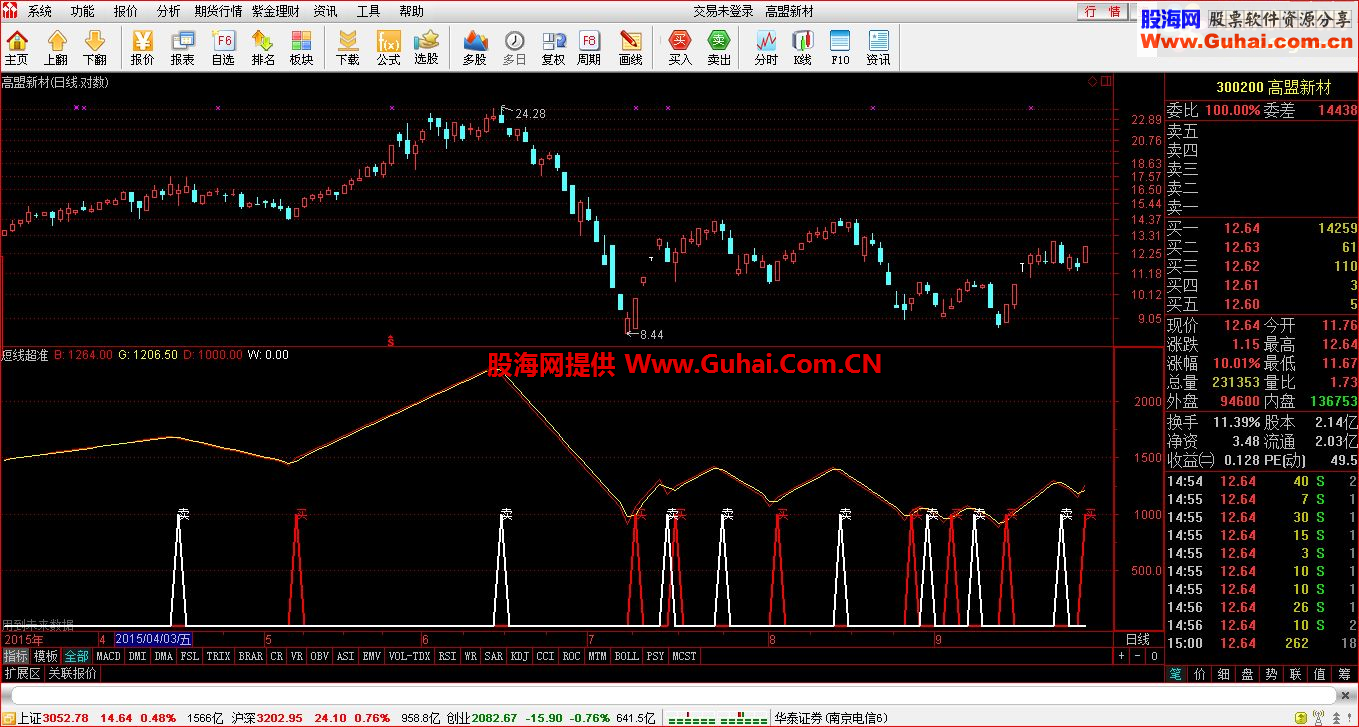Open the 排名 ranking icon
This screenshot has width=1359, height=727.
point(263,47)
